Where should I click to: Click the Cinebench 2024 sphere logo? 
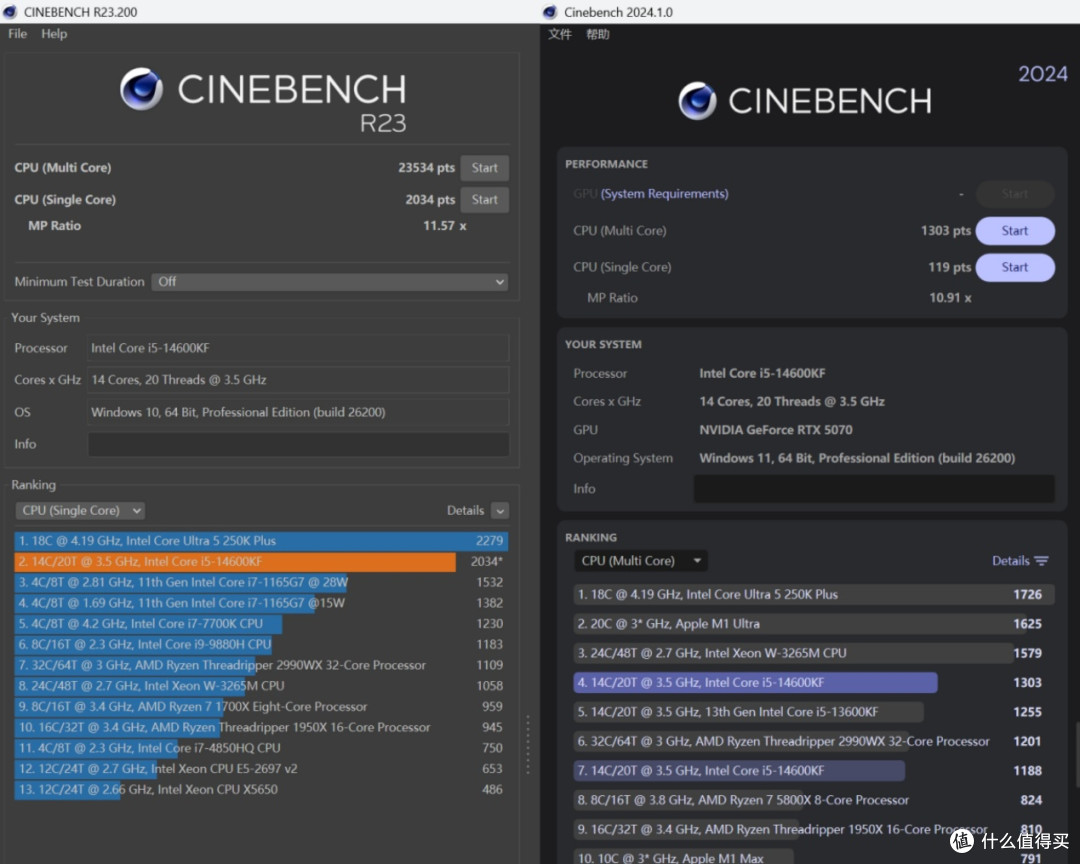697,101
